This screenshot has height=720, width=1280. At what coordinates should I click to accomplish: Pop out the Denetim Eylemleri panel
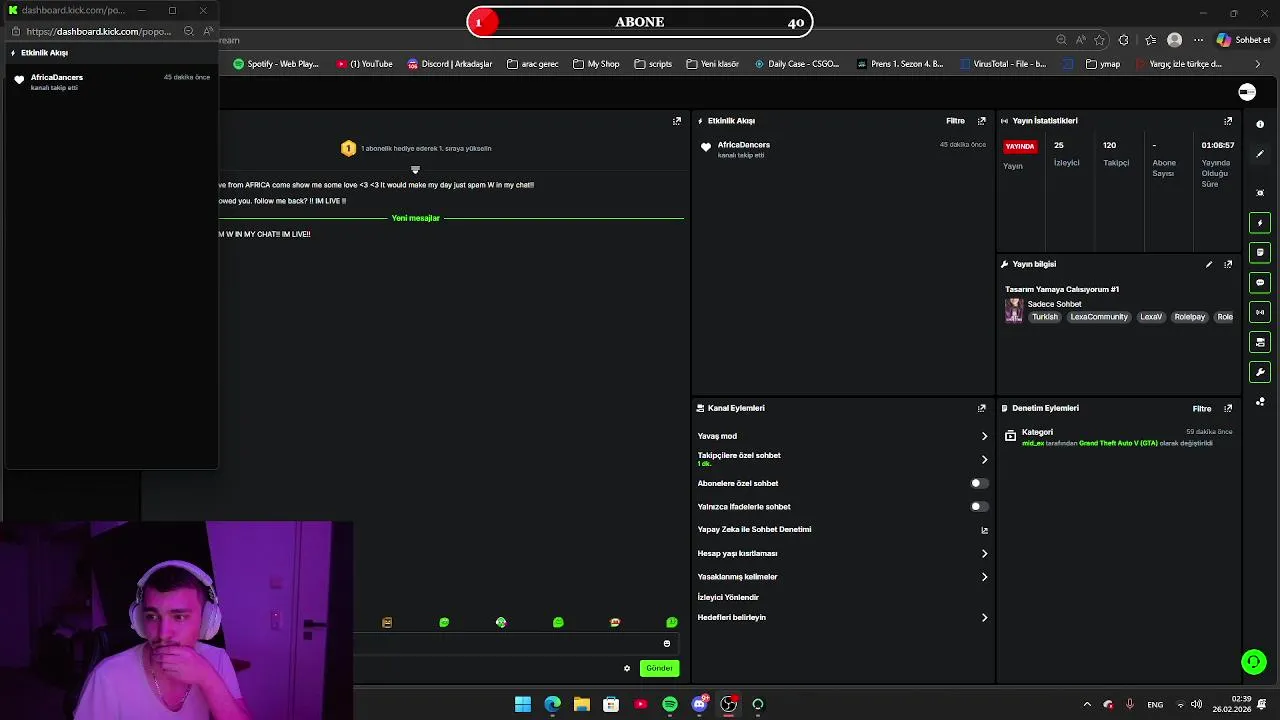(x=1228, y=408)
